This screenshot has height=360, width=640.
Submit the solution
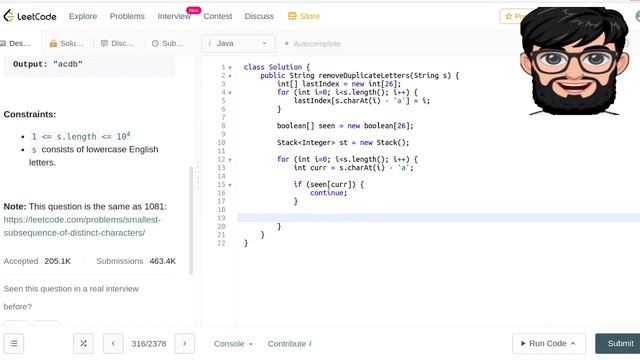click(618, 344)
